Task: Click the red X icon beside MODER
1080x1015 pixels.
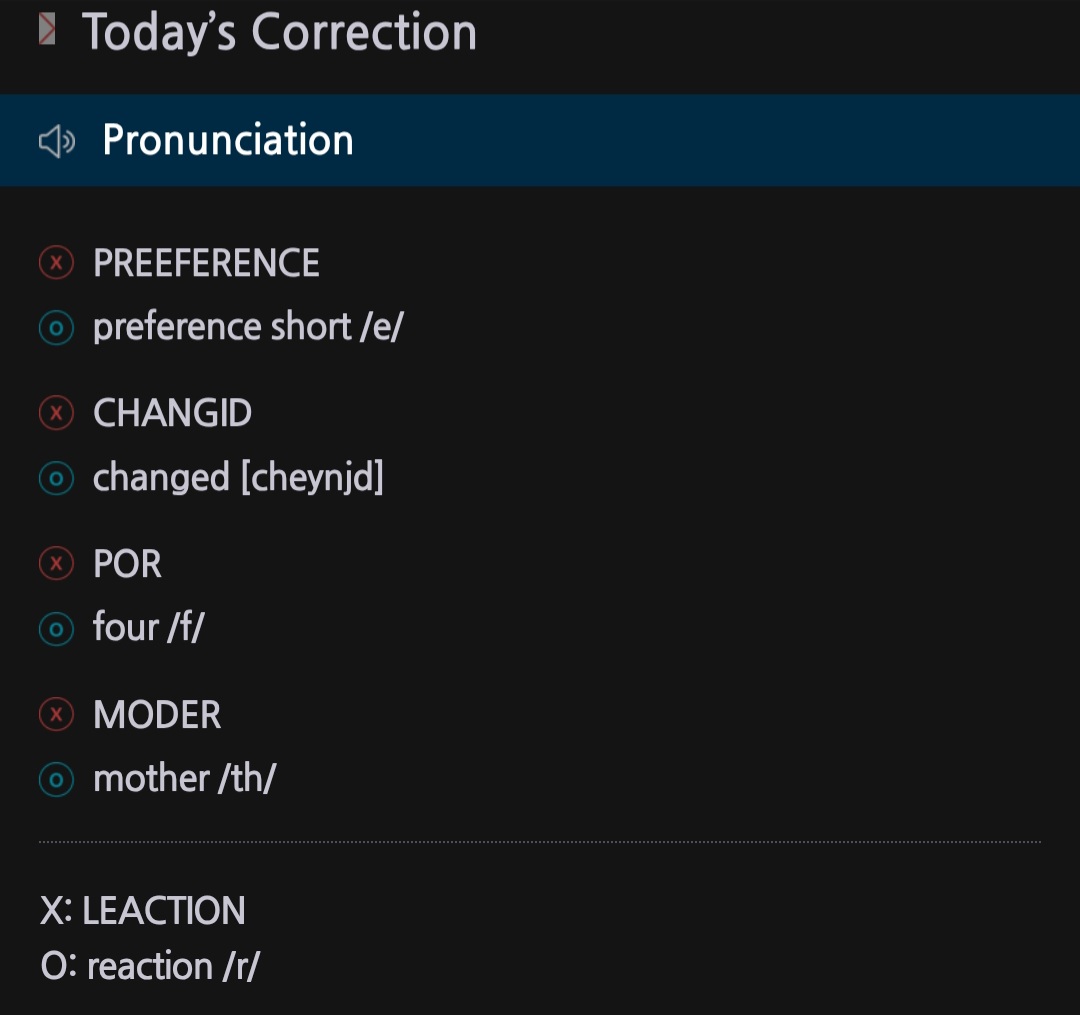Action: point(56,715)
